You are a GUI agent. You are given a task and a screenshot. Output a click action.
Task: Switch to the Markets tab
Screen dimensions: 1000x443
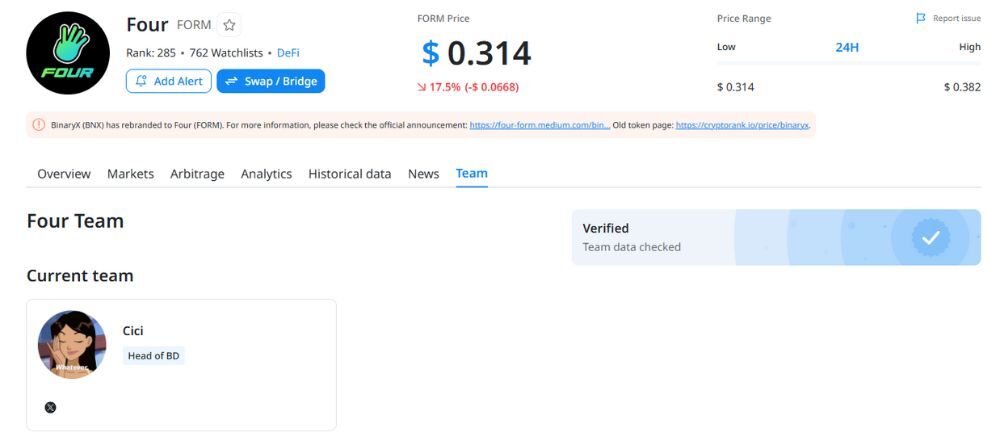click(130, 174)
